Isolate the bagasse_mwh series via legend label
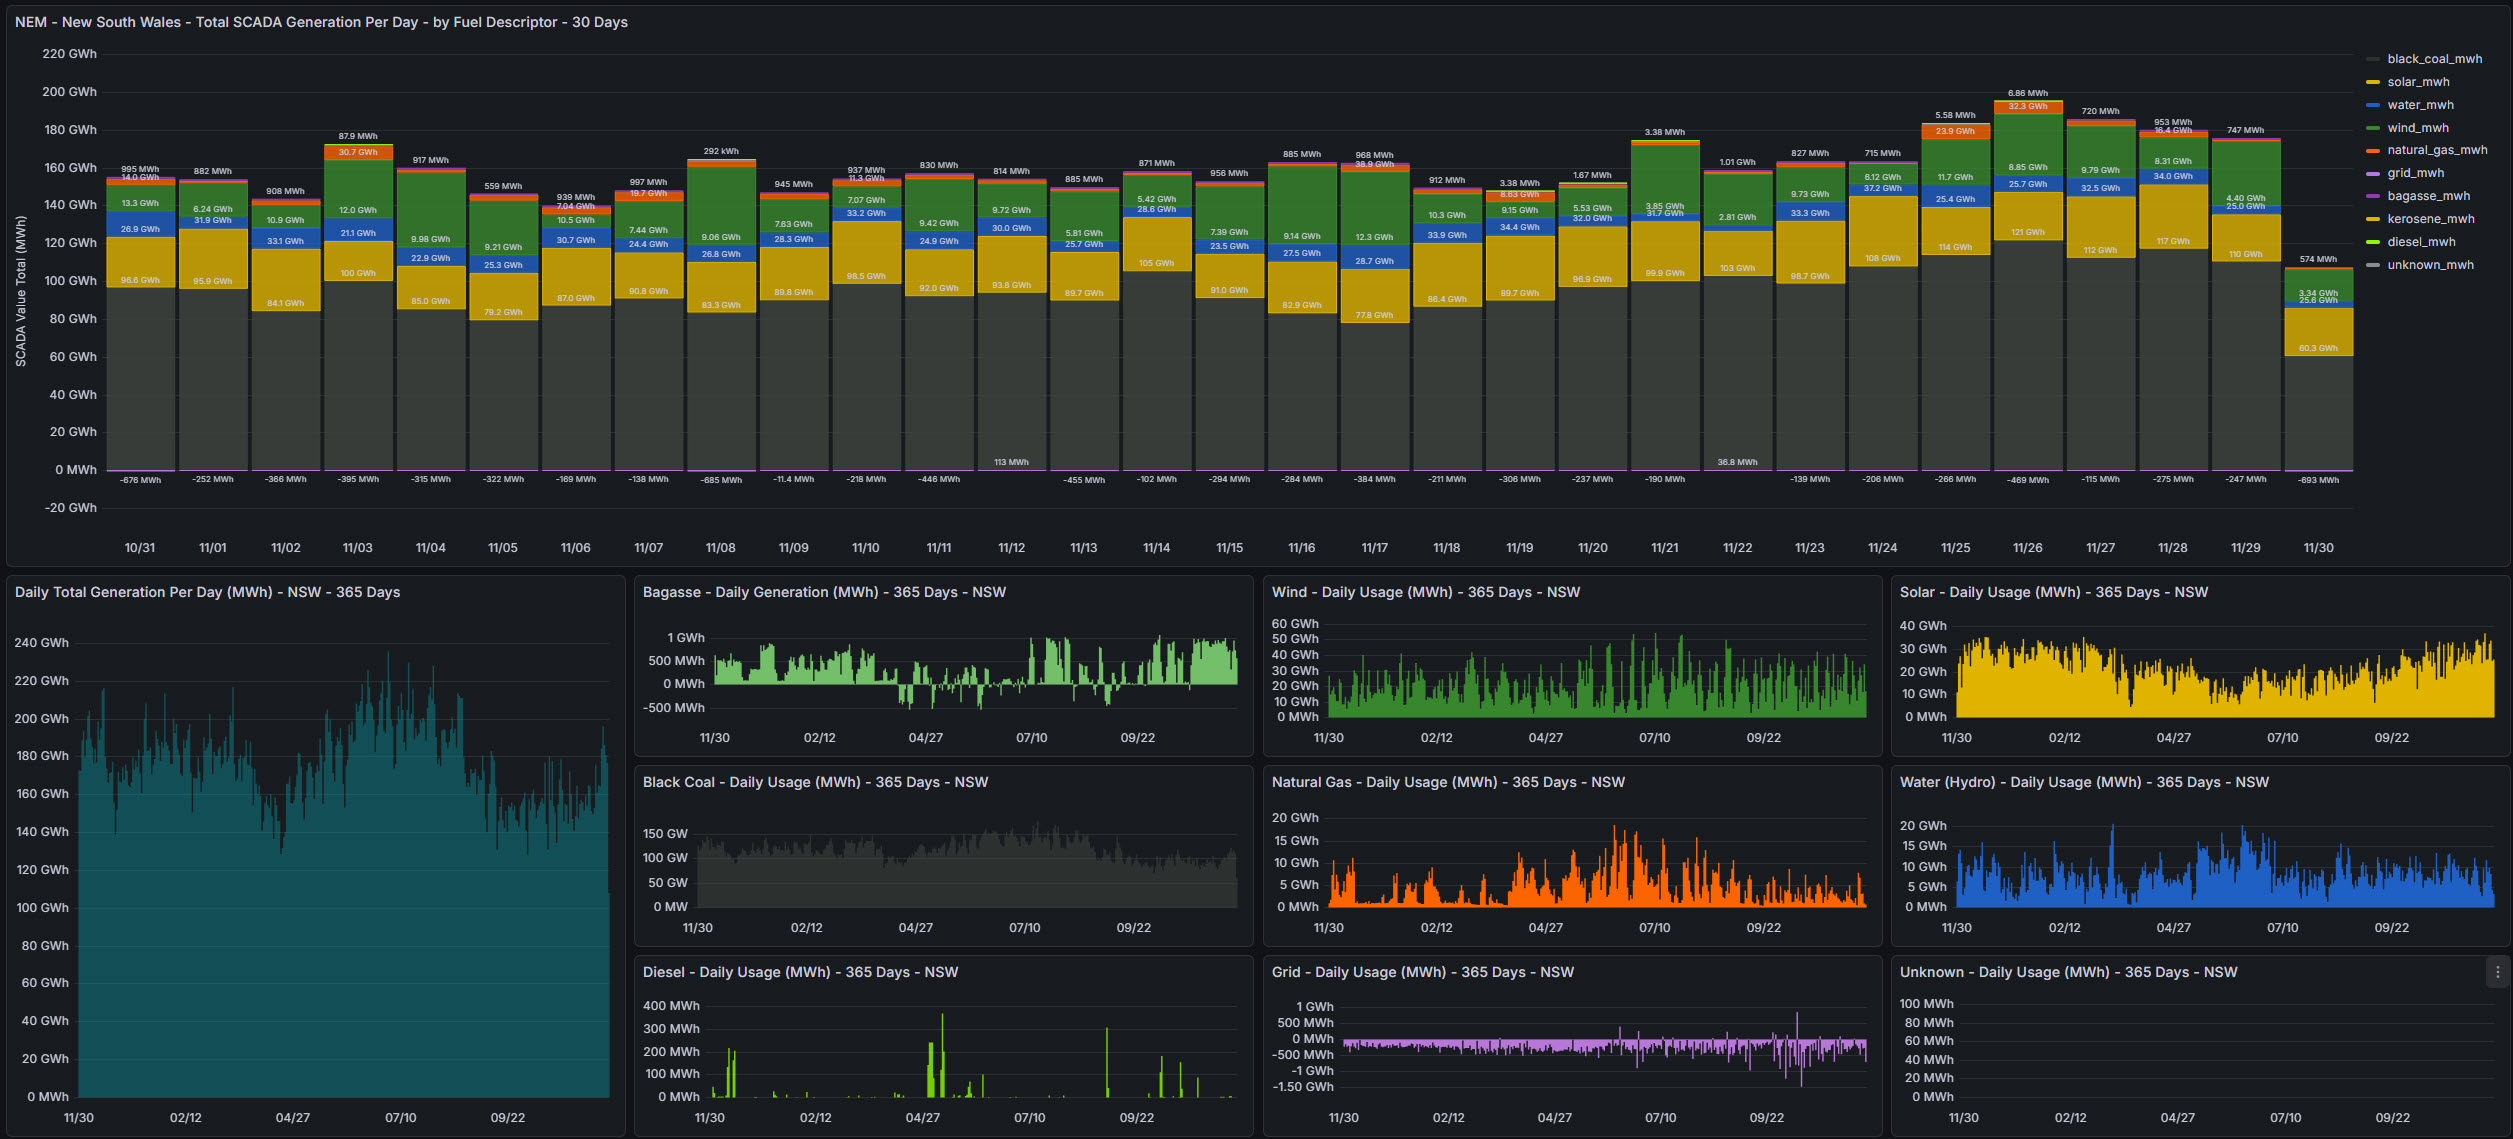The width and height of the screenshot is (2513, 1139). 2428,196
